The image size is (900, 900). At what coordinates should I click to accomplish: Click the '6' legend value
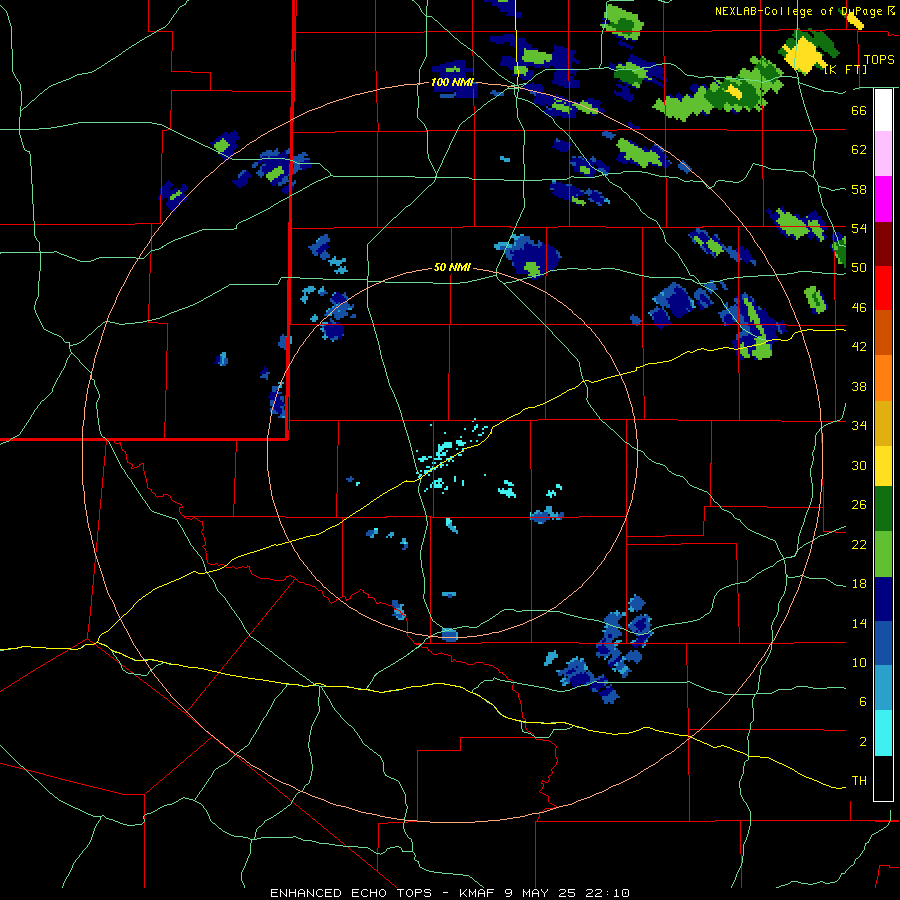click(862, 701)
